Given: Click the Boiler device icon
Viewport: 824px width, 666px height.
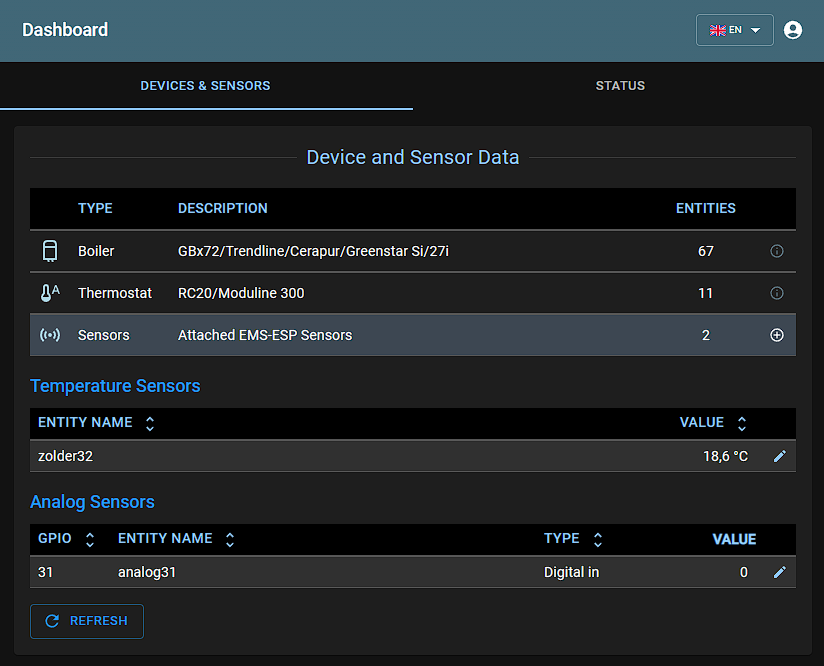Looking at the screenshot, I should click(x=50, y=251).
